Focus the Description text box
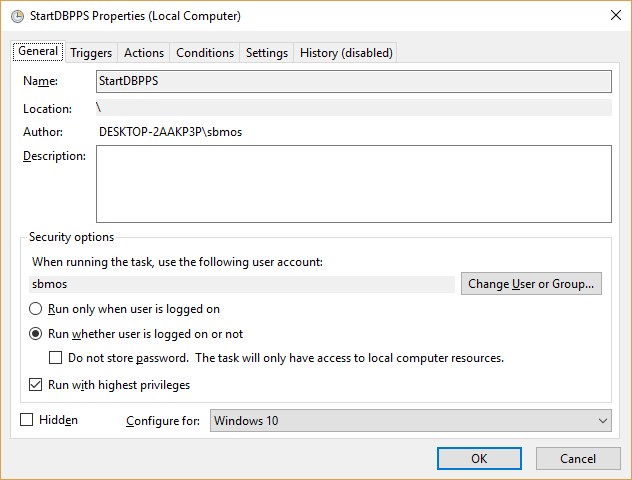Viewport: 632px width, 480px height. (x=353, y=184)
